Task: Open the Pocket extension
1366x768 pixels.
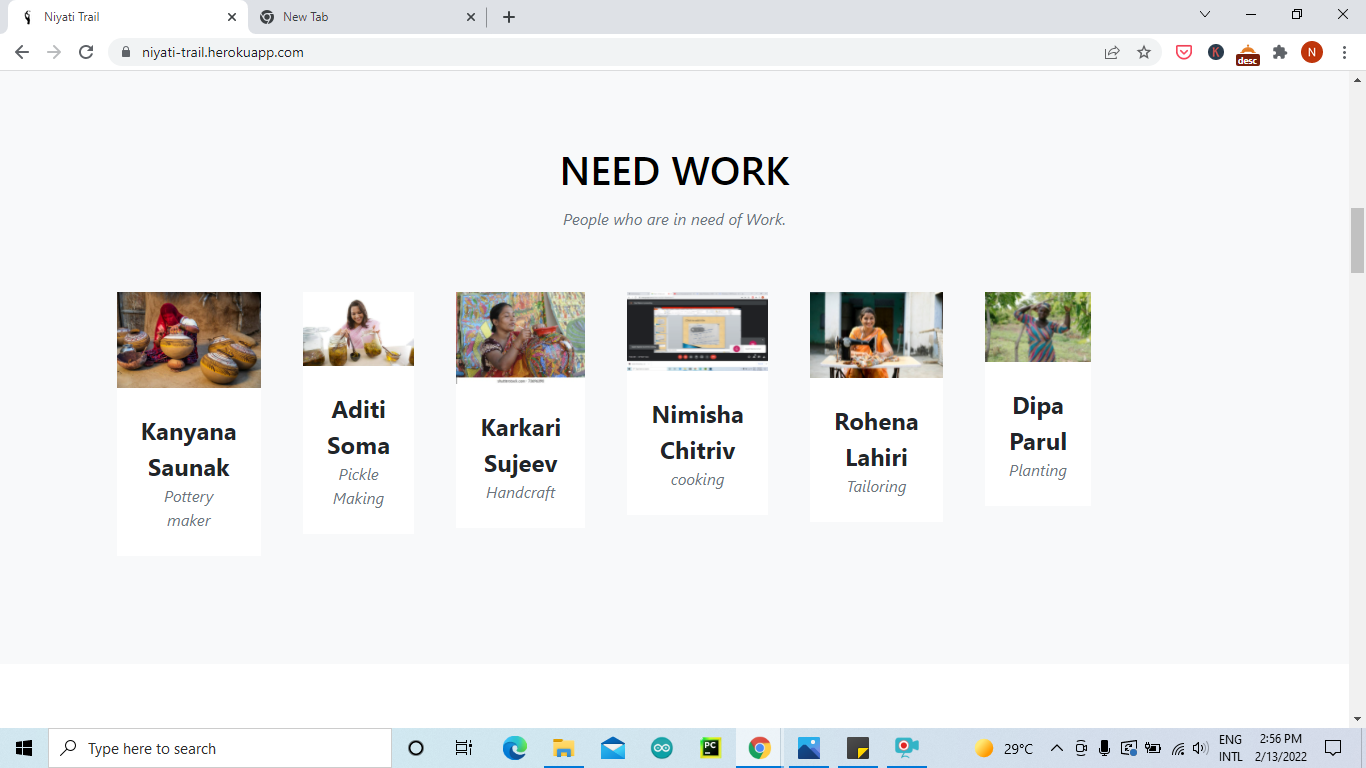Action: pyautogui.click(x=1183, y=51)
